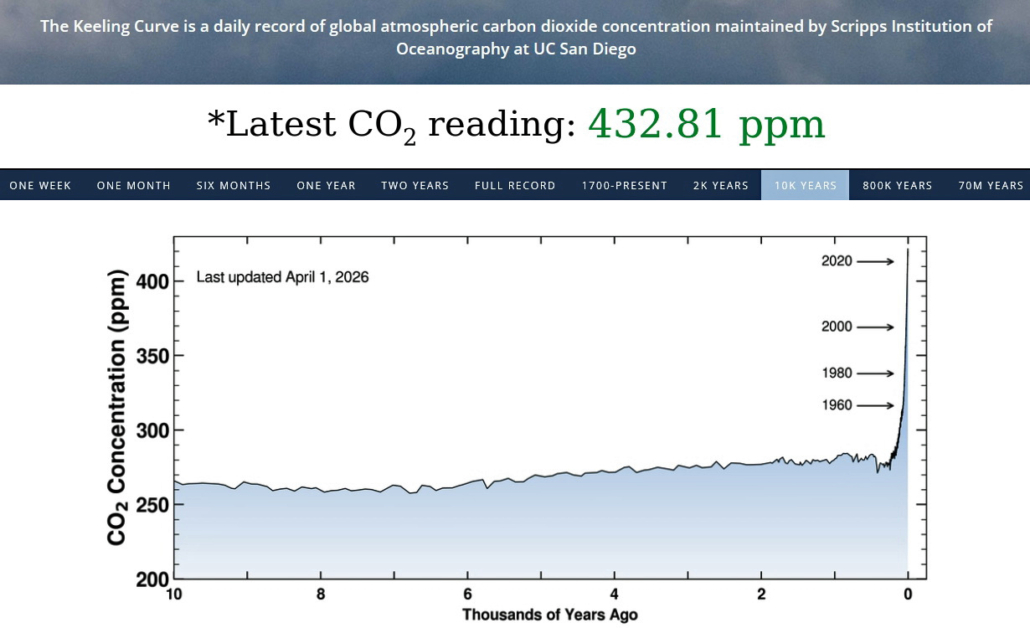The width and height of the screenshot is (1030, 628).
Task: Select the 1700-Present tab
Action: (x=624, y=185)
